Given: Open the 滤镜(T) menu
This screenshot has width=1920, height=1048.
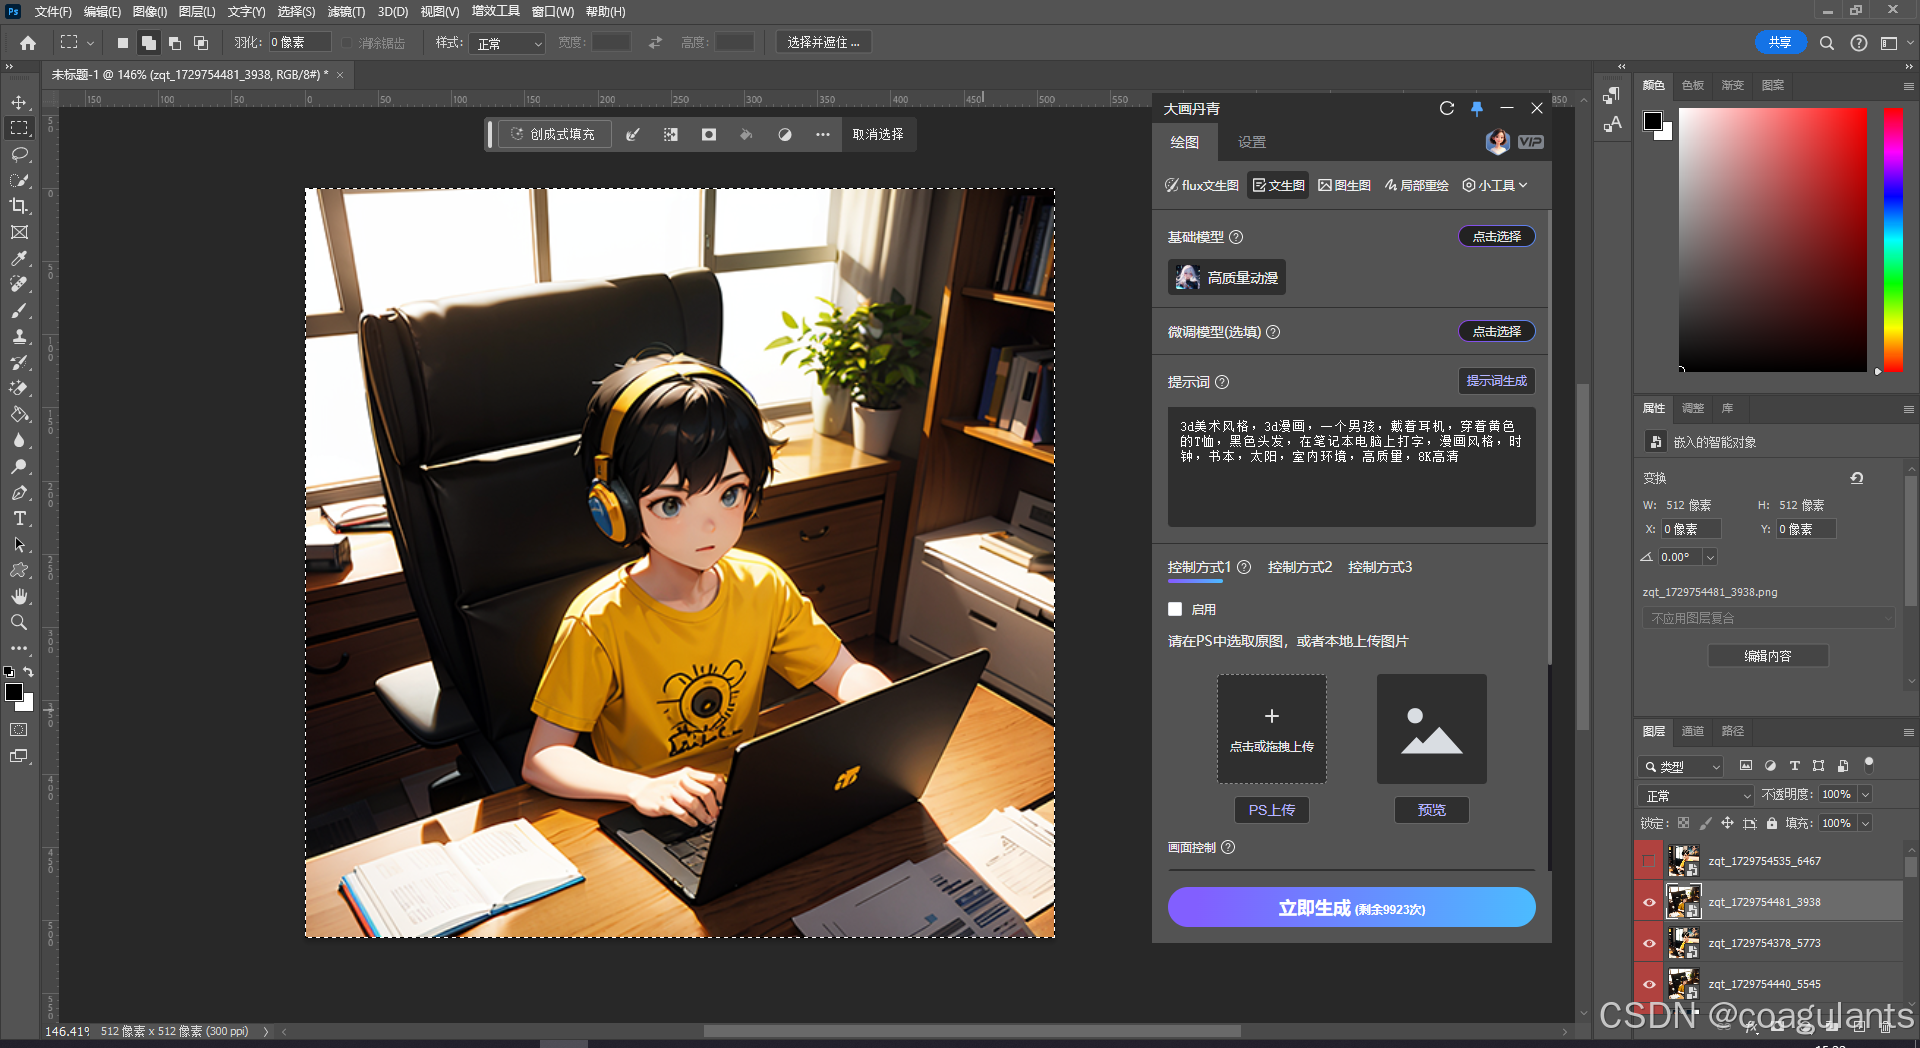Looking at the screenshot, I should 346,12.
